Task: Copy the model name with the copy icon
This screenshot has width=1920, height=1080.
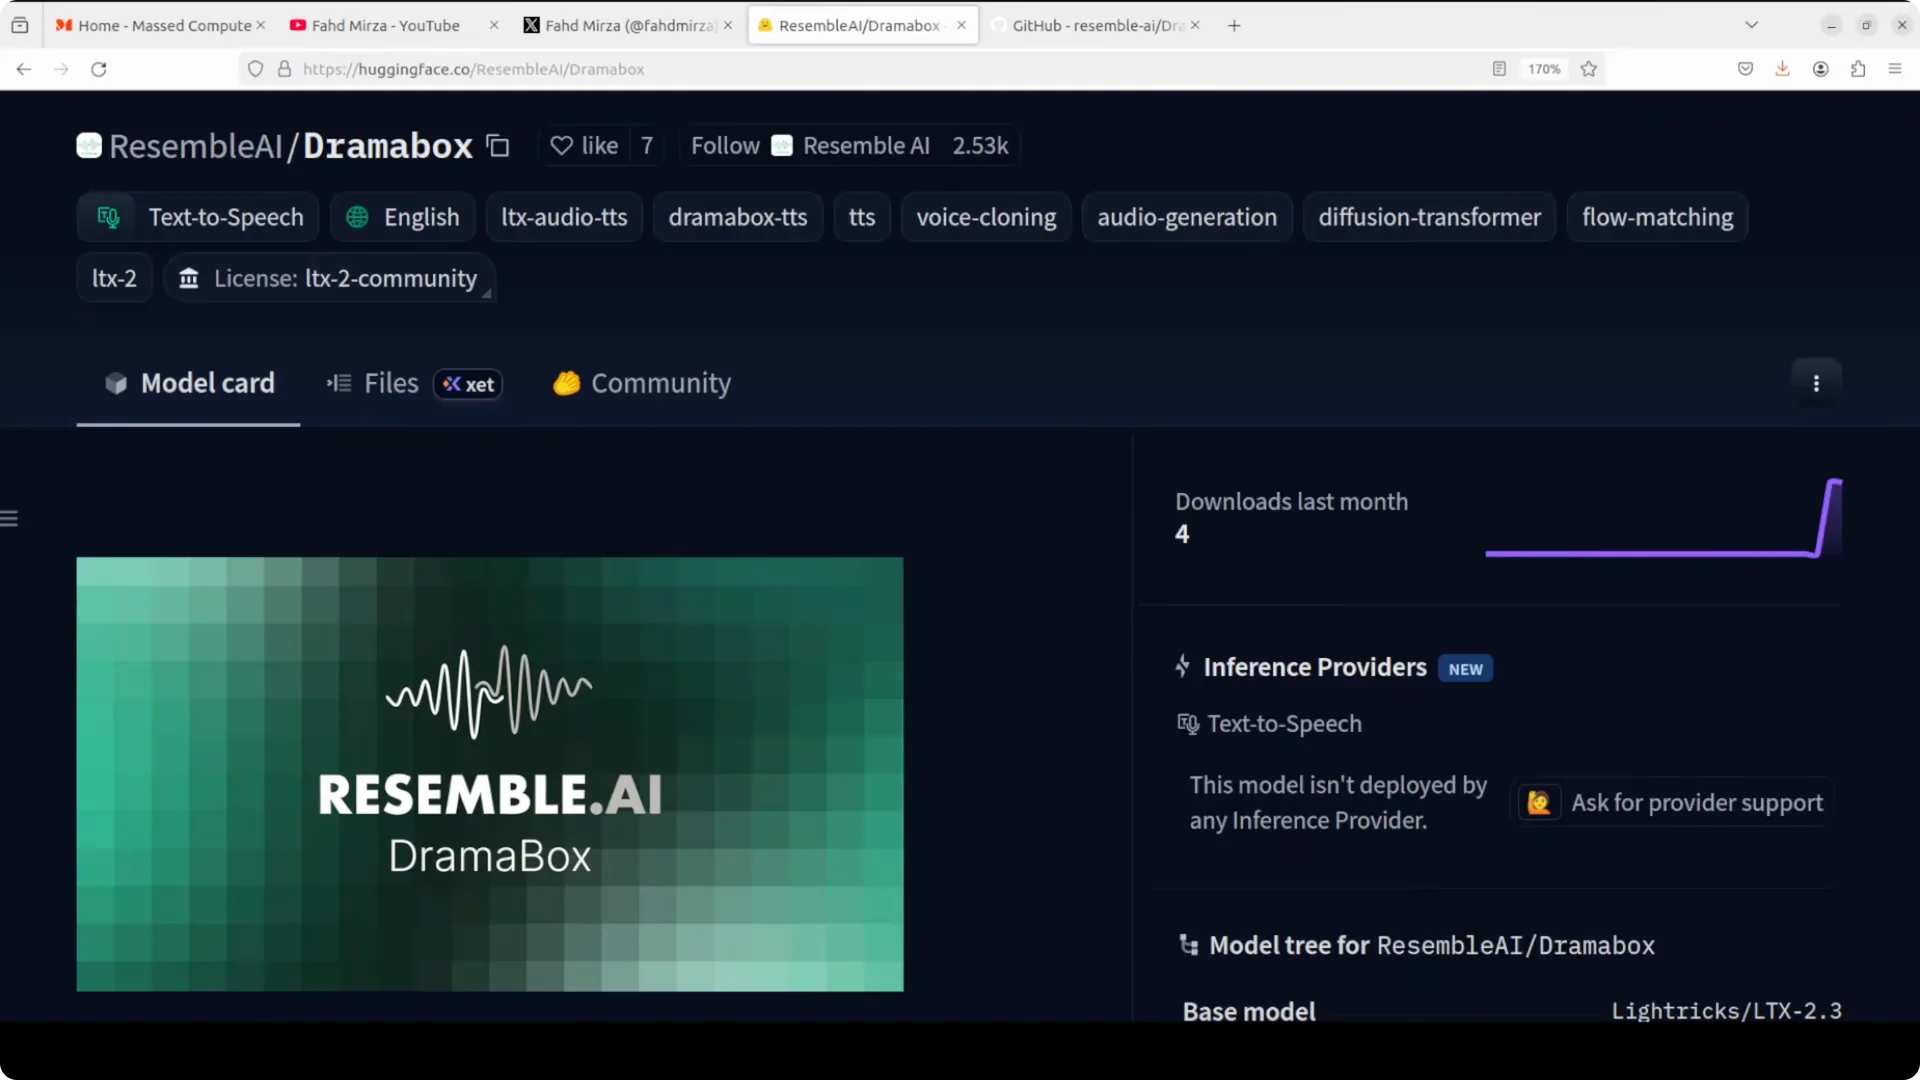Action: coord(498,146)
